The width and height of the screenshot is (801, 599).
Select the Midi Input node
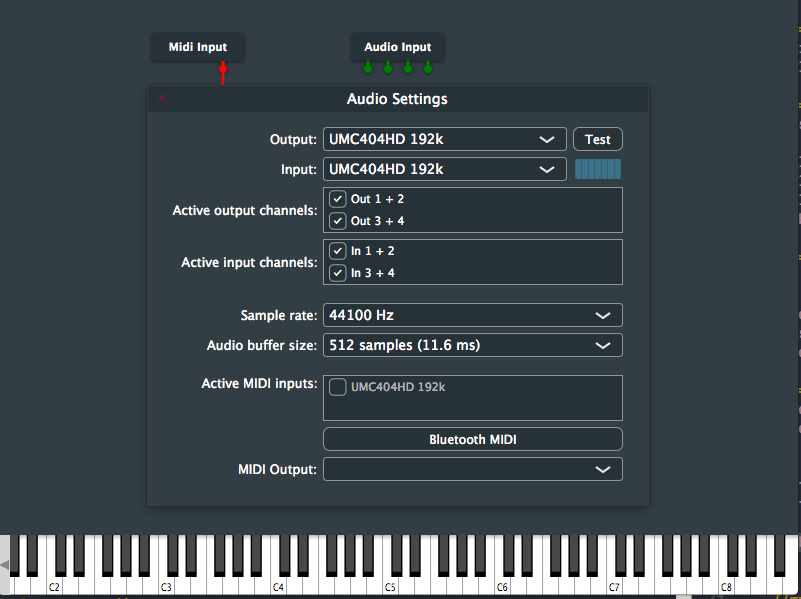tap(197, 47)
